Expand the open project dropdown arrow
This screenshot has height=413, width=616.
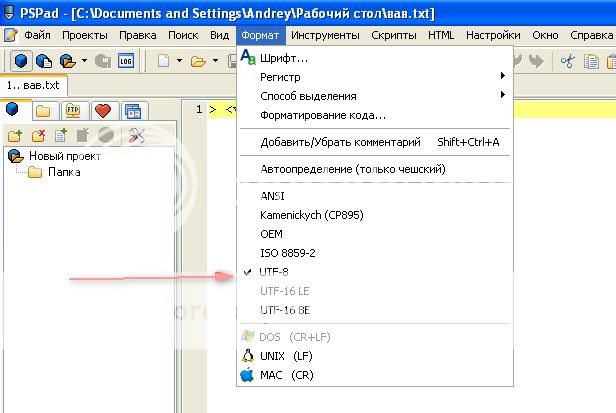click(84, 61)
